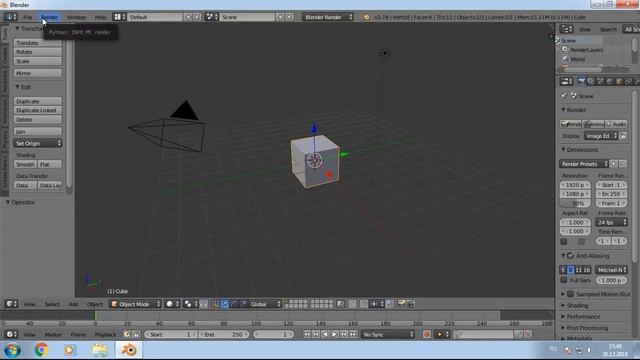Enable the Sampled Motion Blur checkbox
This screenshot has width=640, height=360.
pos(571,294)
